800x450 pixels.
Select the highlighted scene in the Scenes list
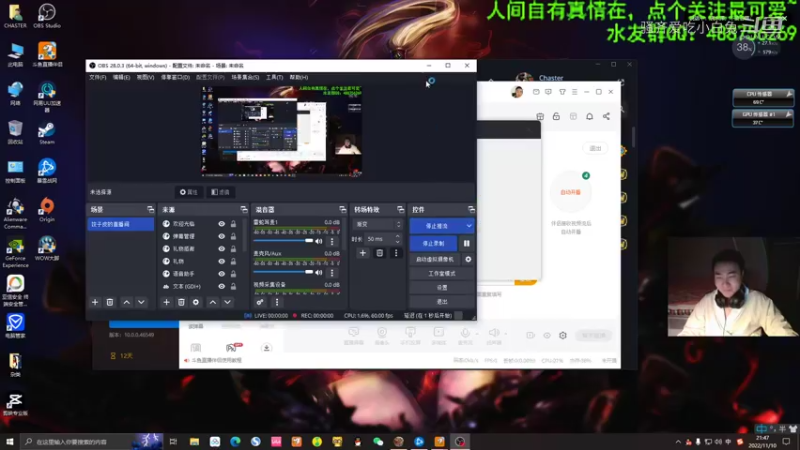(x=121, y=224)
